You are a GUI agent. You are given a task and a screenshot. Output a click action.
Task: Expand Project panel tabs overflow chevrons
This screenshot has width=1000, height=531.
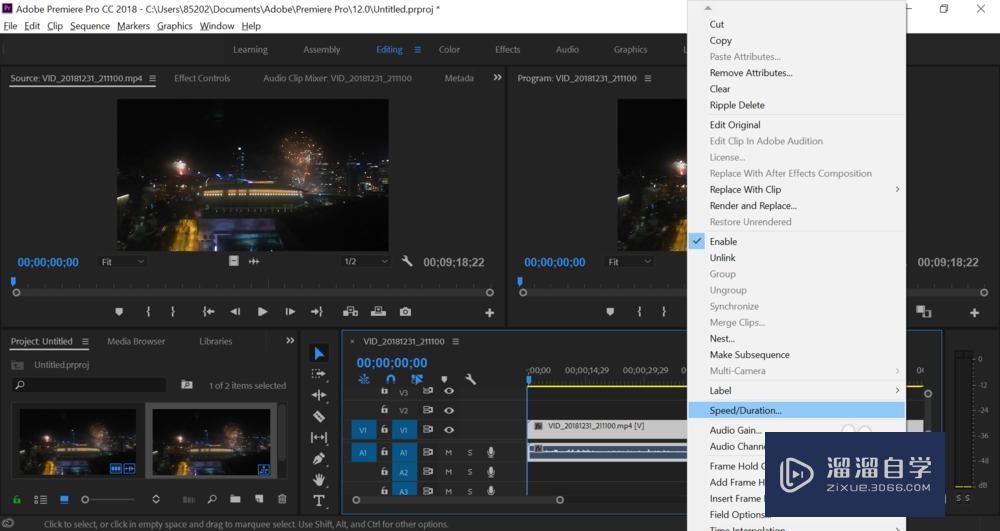290,340
